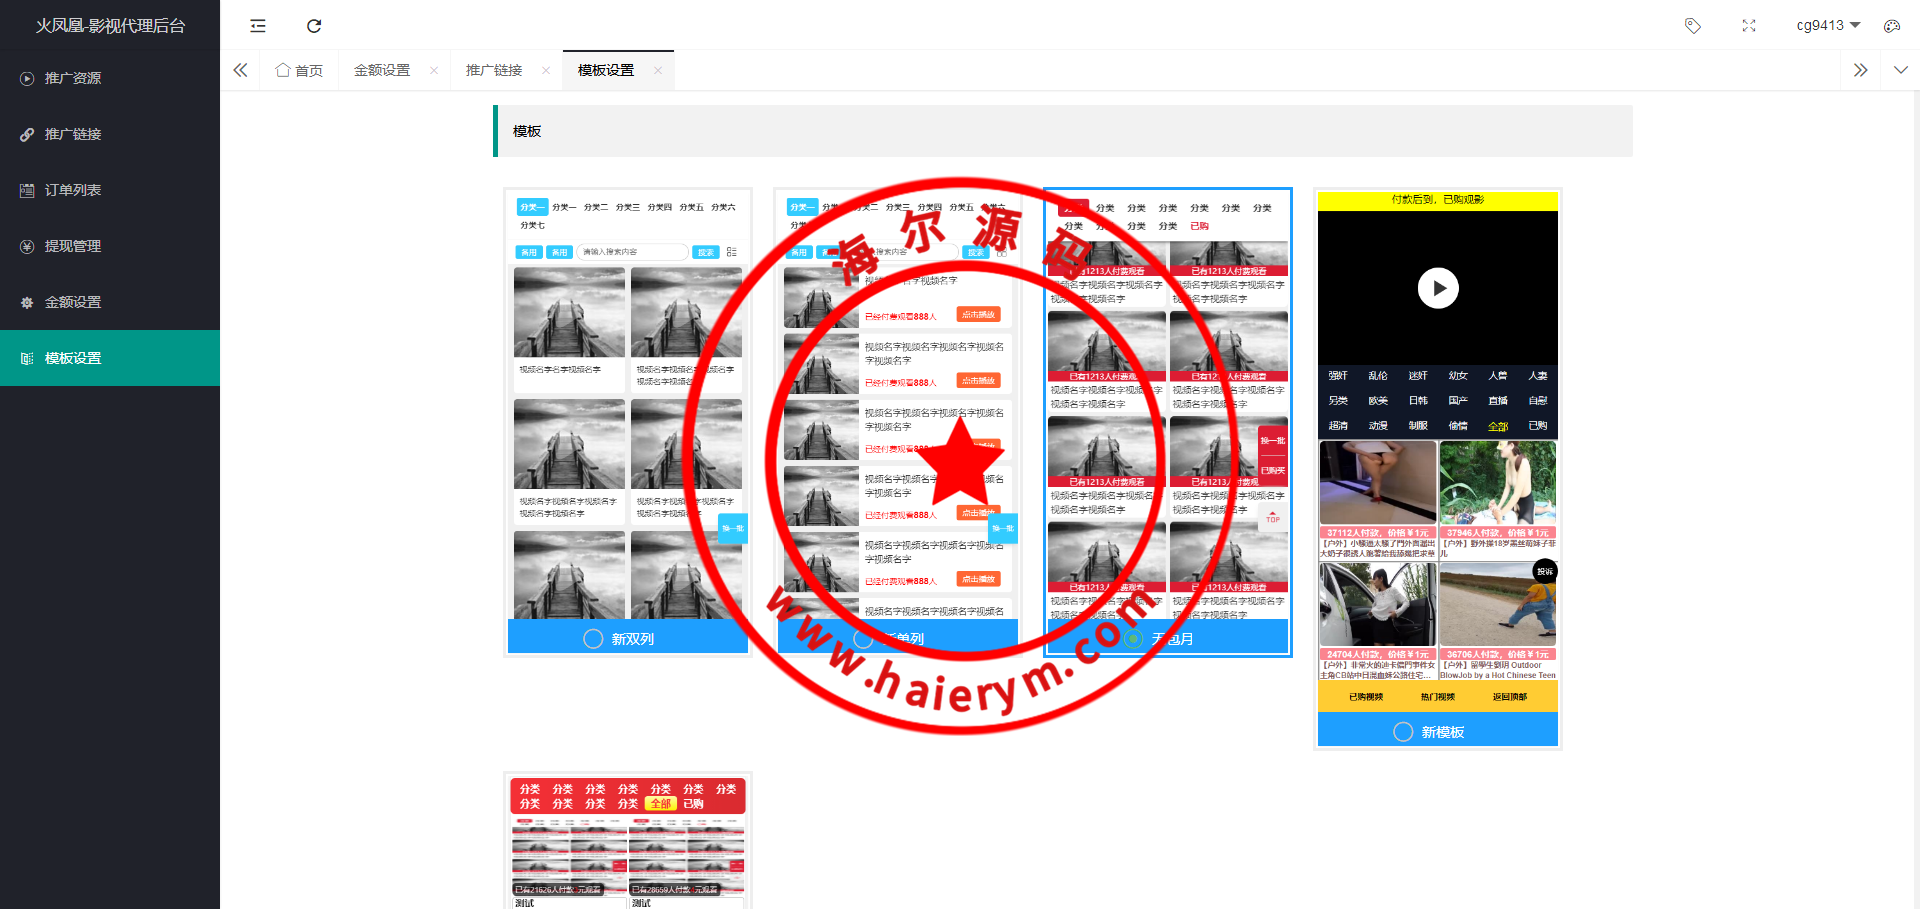Choose the selected blue-bordered template radio
The image size is (1920, 909).
click(1133, 639)
